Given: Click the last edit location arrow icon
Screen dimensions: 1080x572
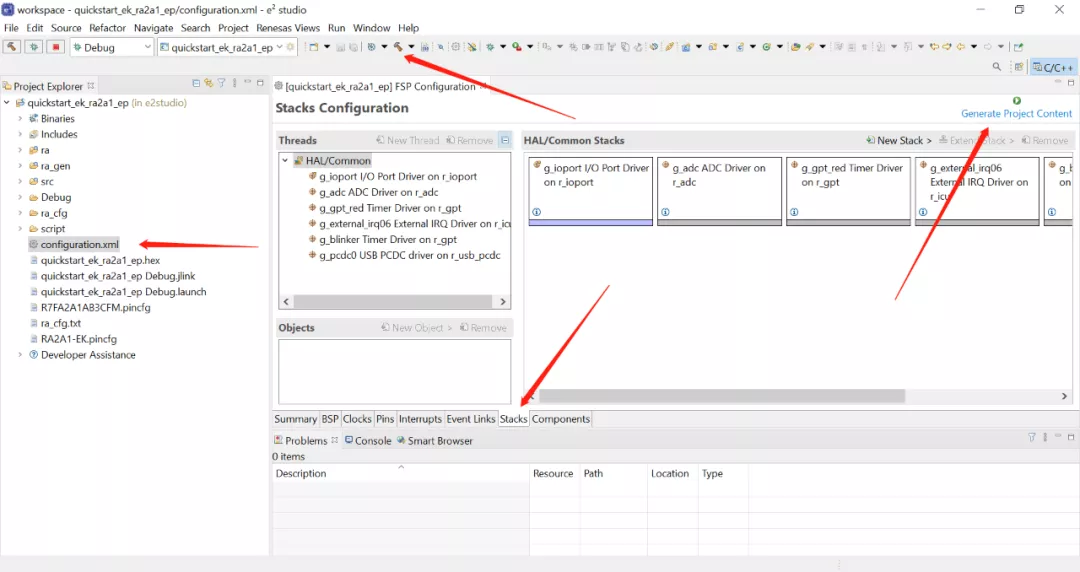Looking at the screenshot, I should click(934, 47).
